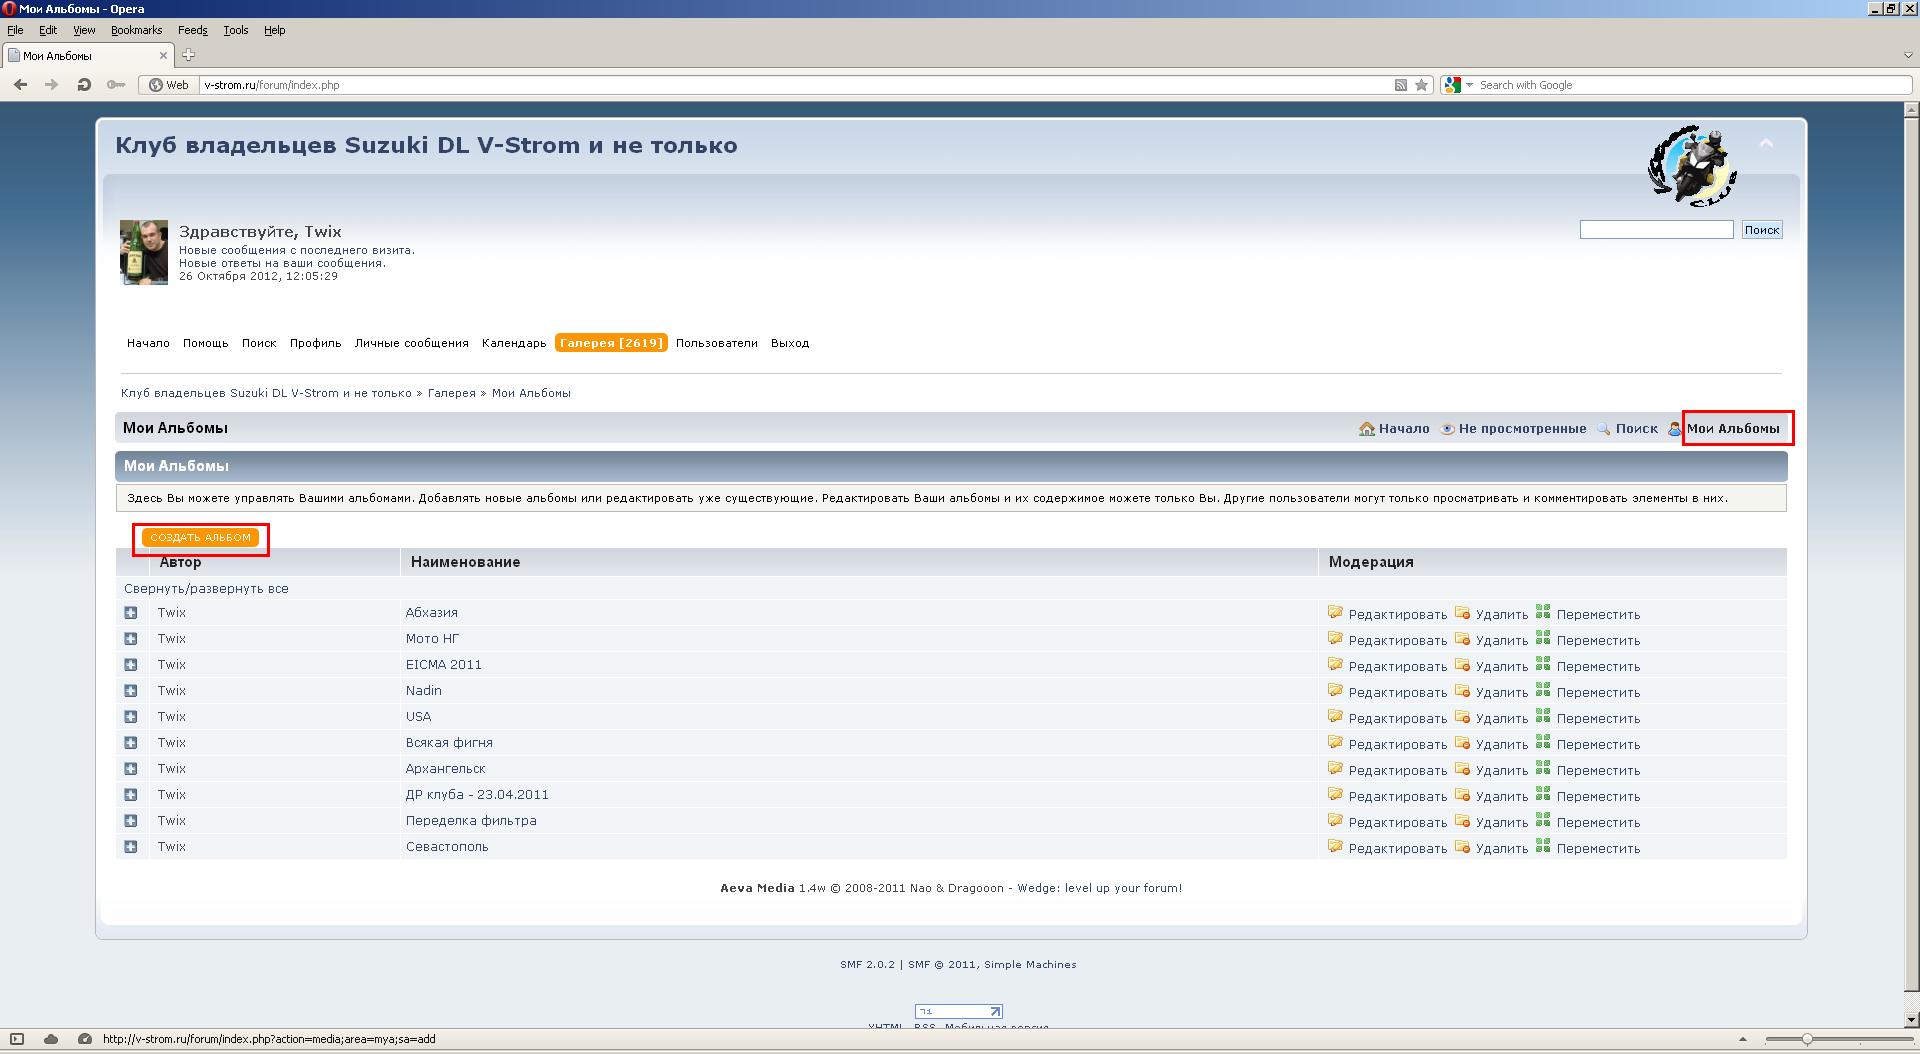Click Удалить for the Абхазия album
The image size is (1920, 1054).
click(x=1501, y=615)
